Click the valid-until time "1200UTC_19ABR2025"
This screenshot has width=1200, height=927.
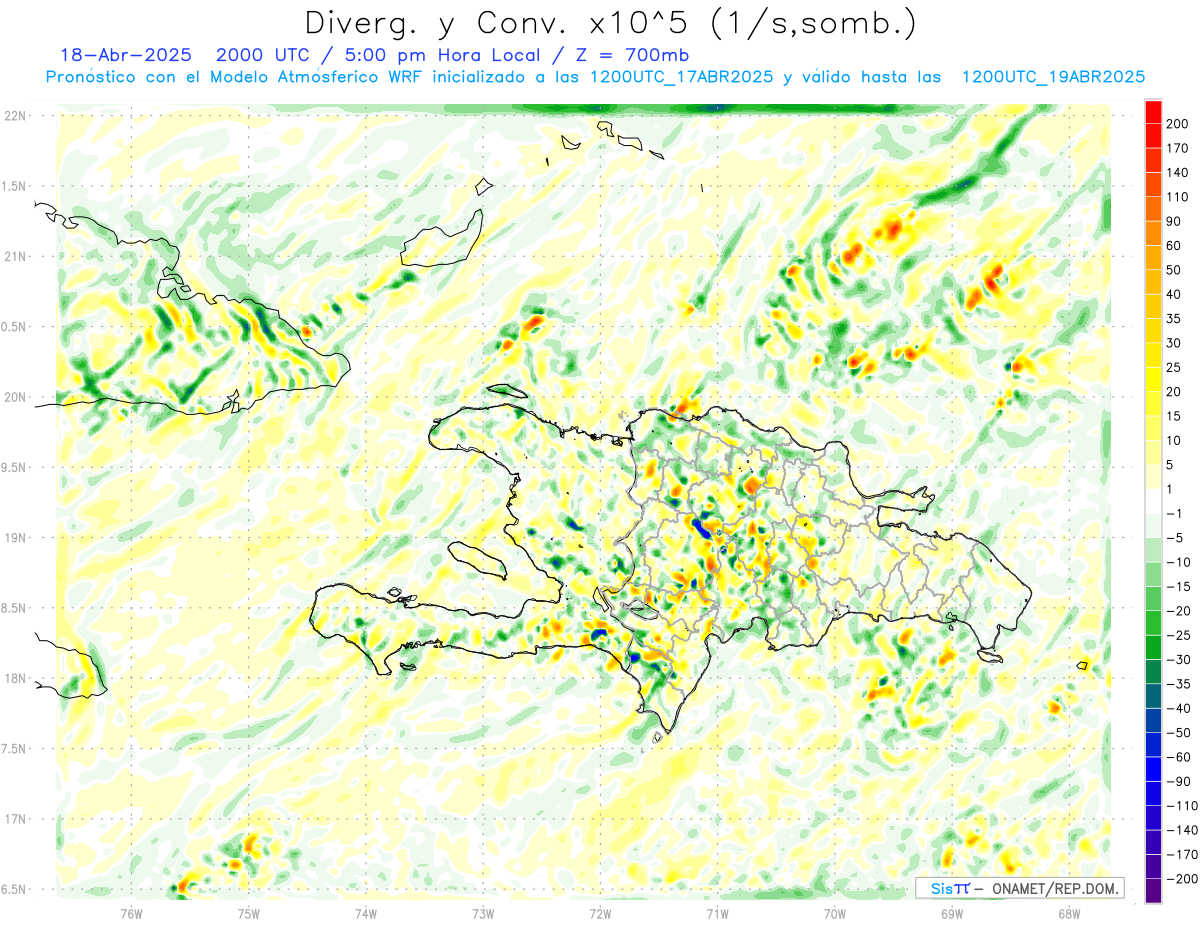[x=1053, y=77]
